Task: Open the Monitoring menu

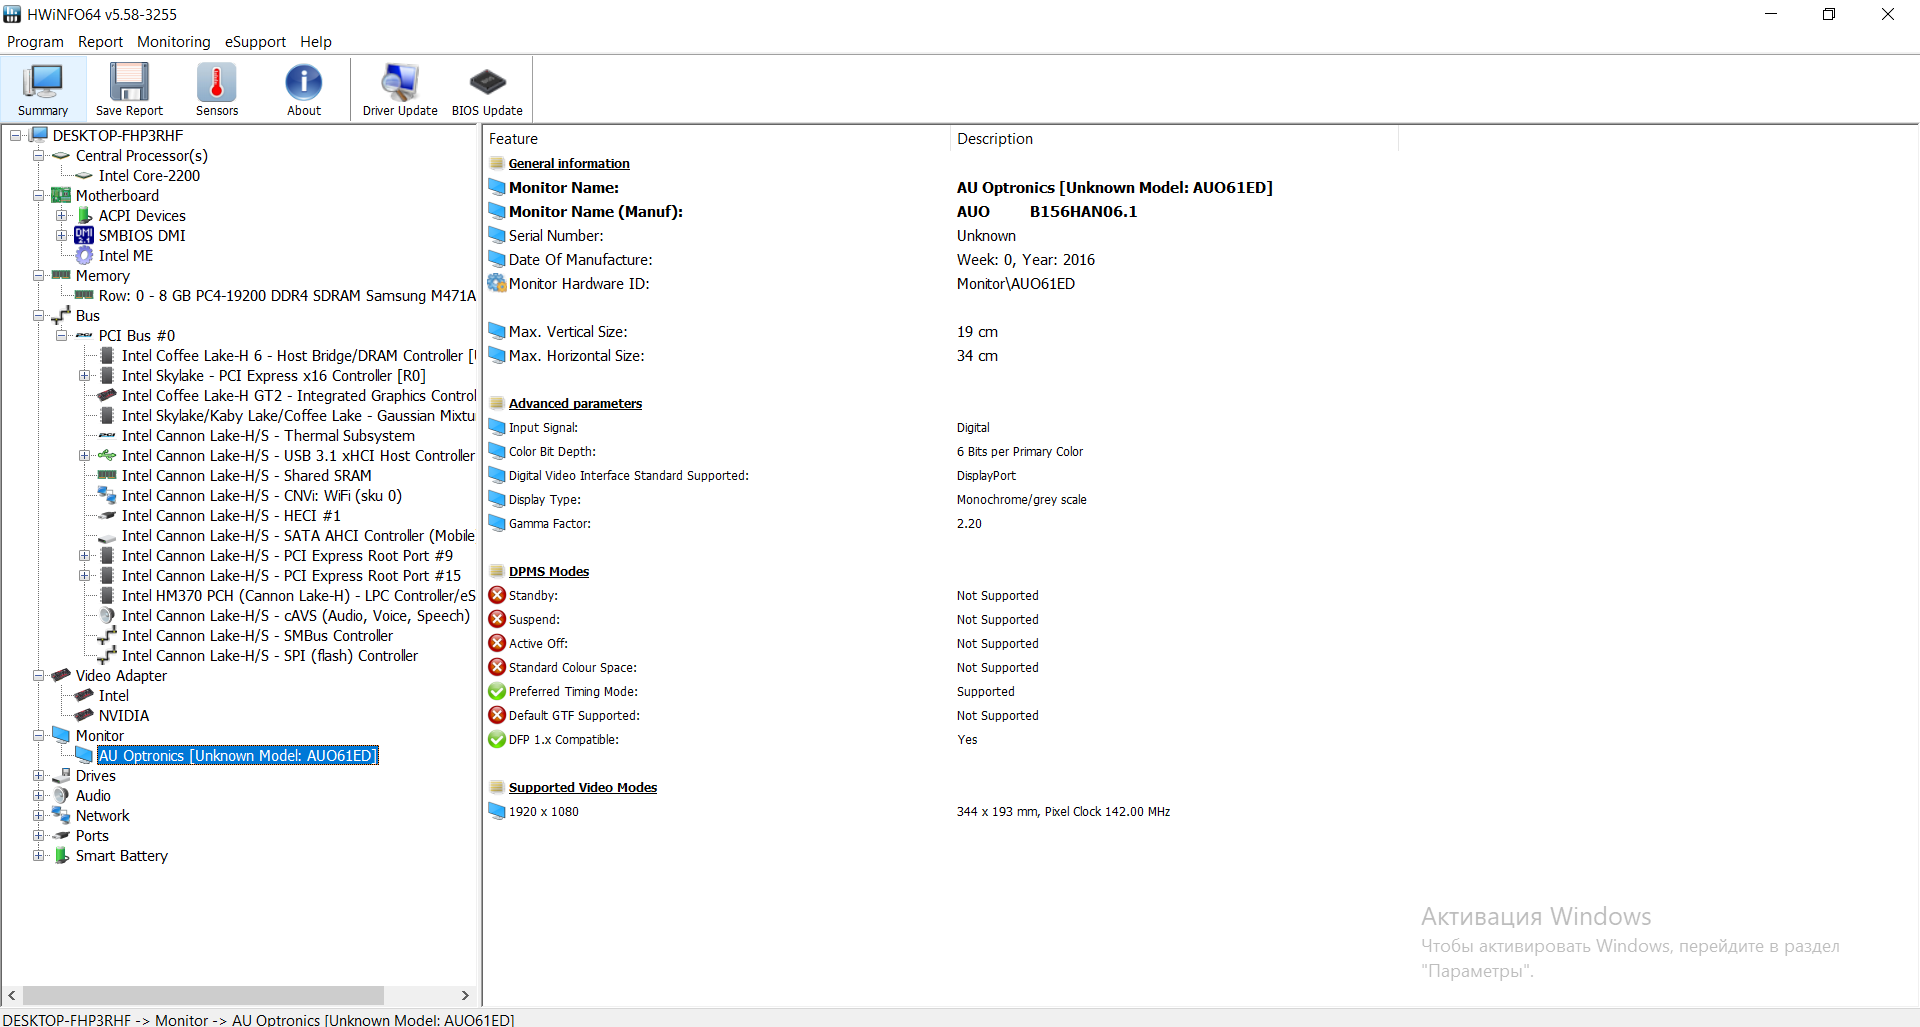Action: coord(174,42)
